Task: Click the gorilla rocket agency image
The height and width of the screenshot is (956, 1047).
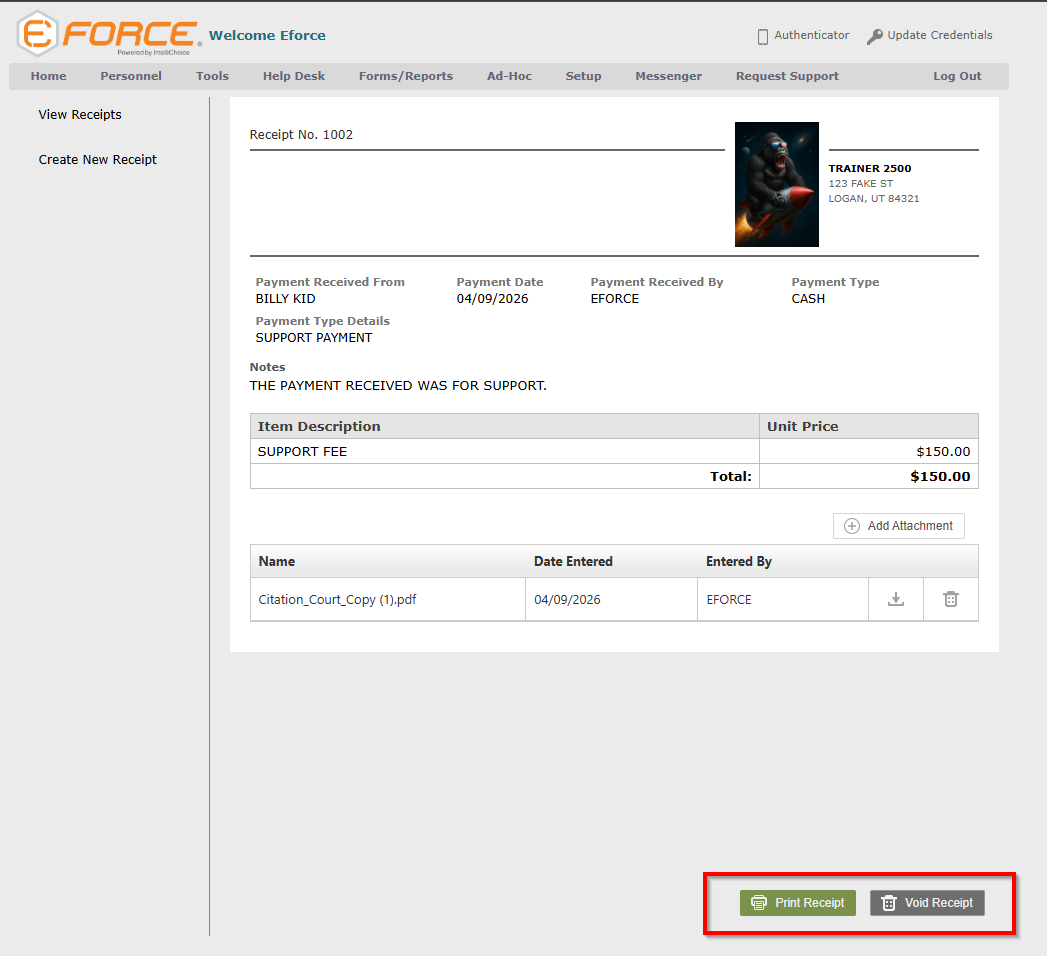Action: click(x=776, y=184)
